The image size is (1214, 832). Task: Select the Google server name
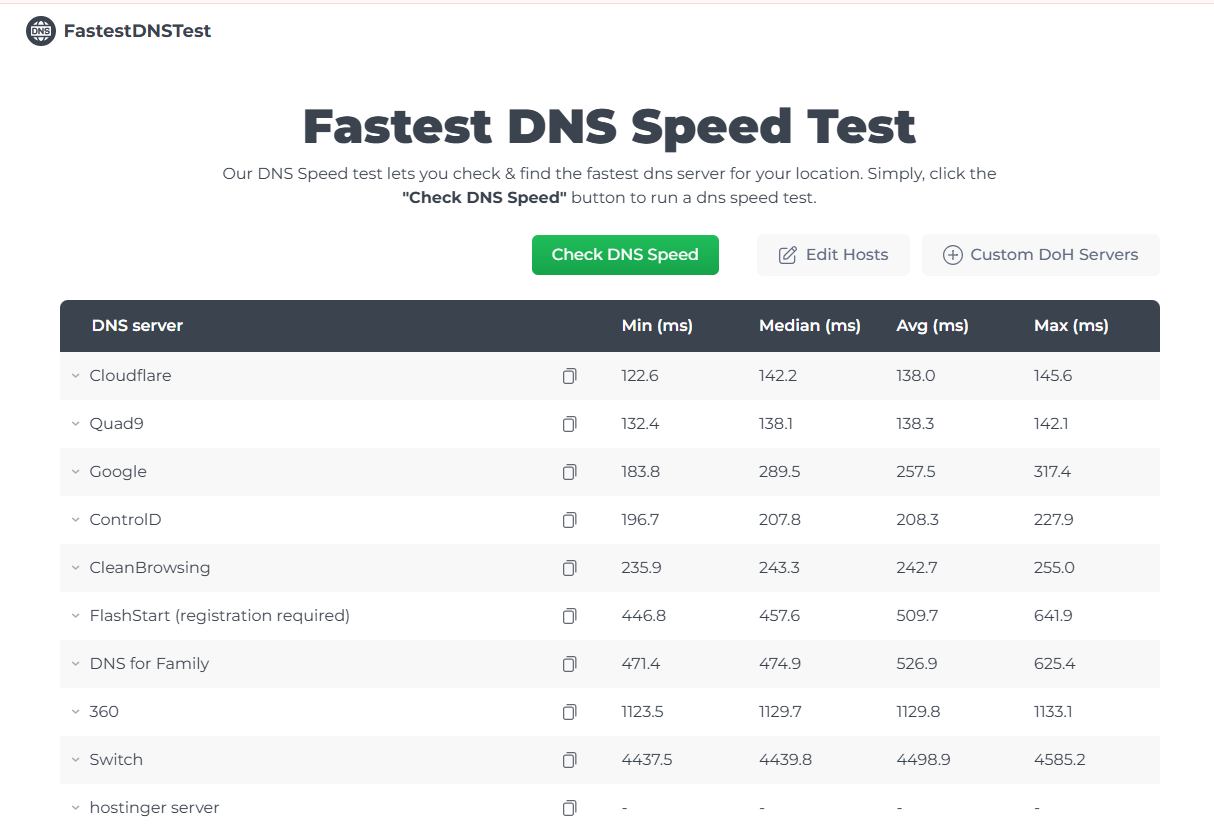(118, 472)
